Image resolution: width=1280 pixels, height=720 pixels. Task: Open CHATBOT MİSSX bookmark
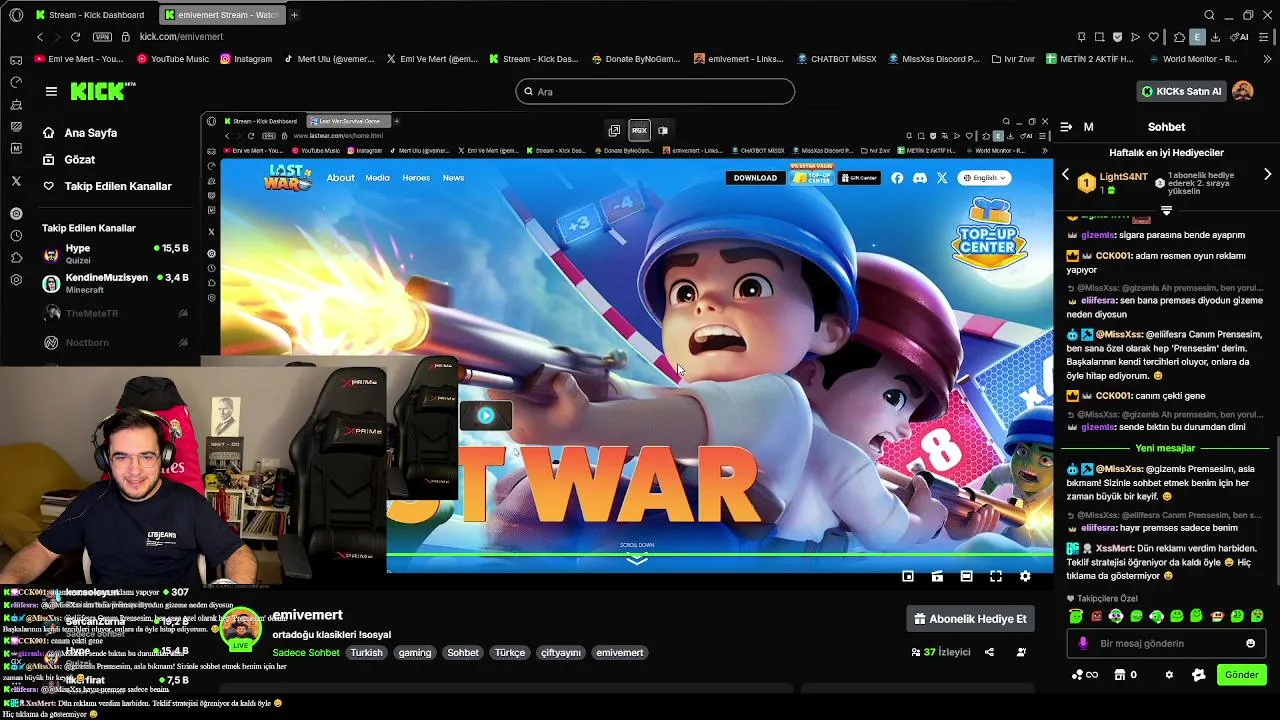pyautogui.click(x=836, y=59)
